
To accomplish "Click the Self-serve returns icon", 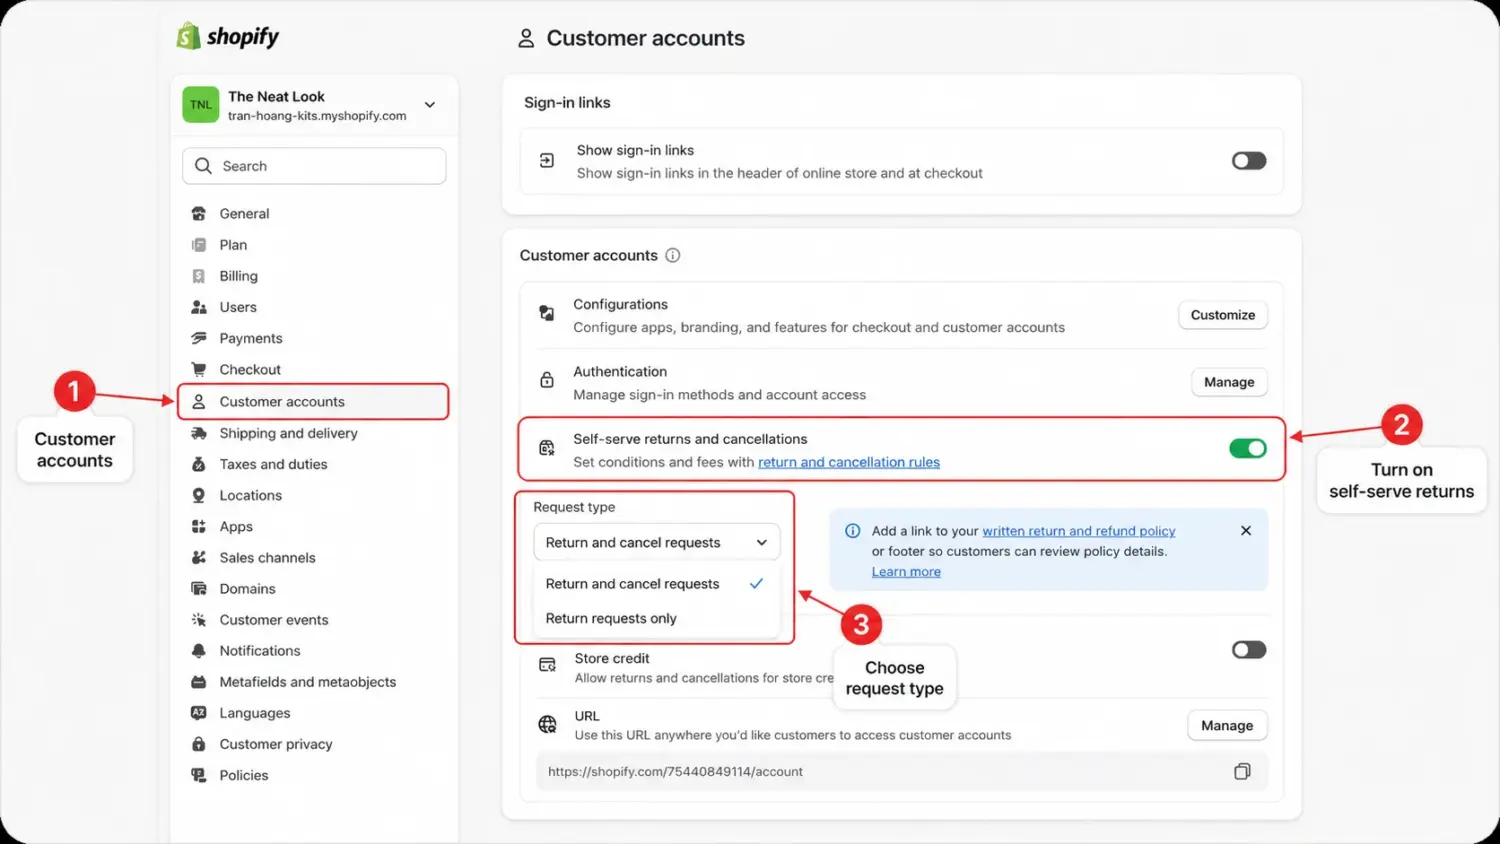I will (547, 448).
